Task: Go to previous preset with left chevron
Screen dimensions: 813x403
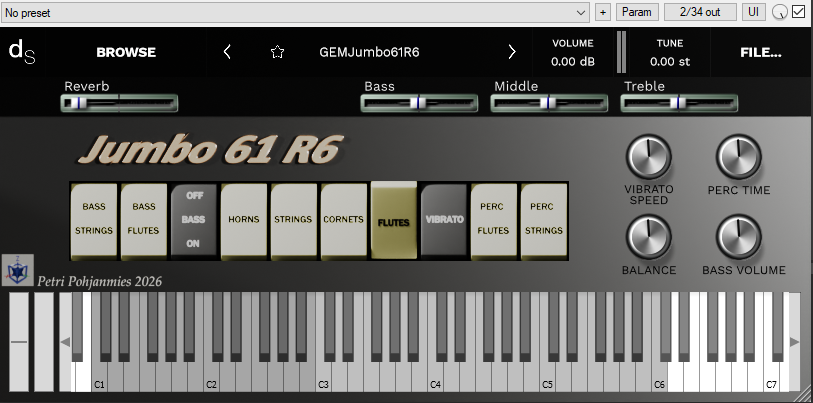Action: pos(227,52)
